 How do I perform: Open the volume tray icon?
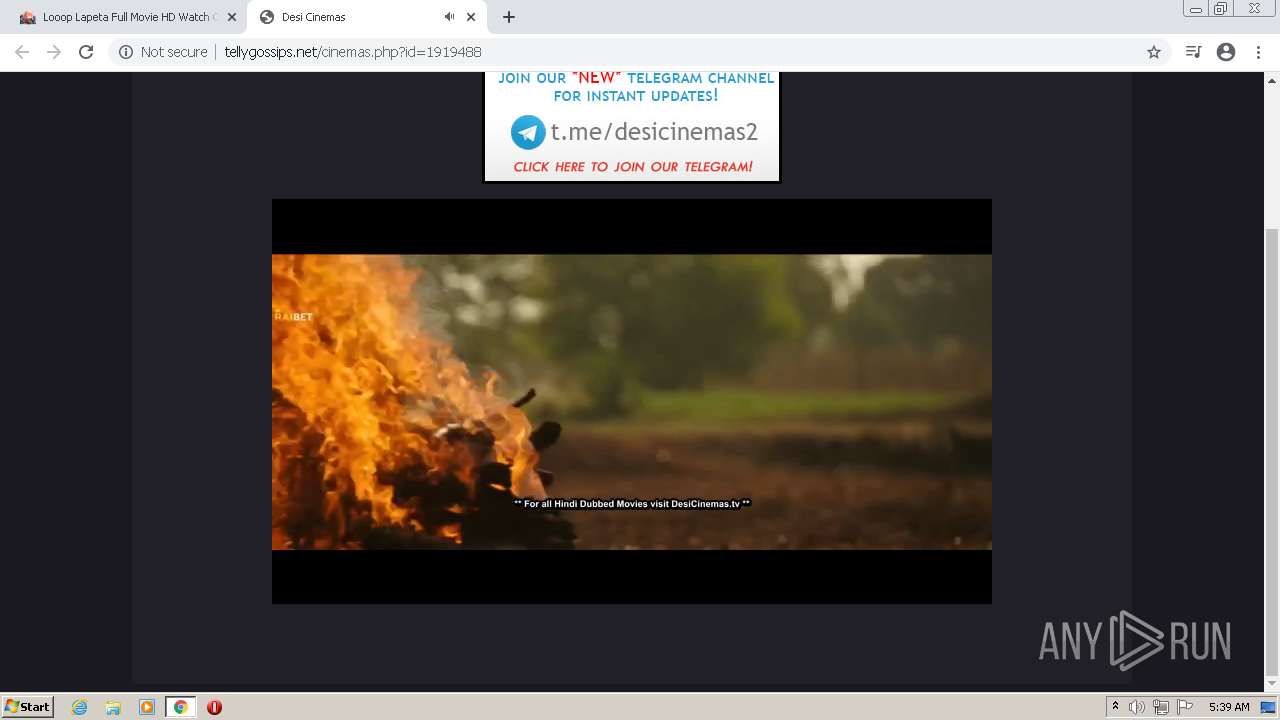tap(1137, 707)
